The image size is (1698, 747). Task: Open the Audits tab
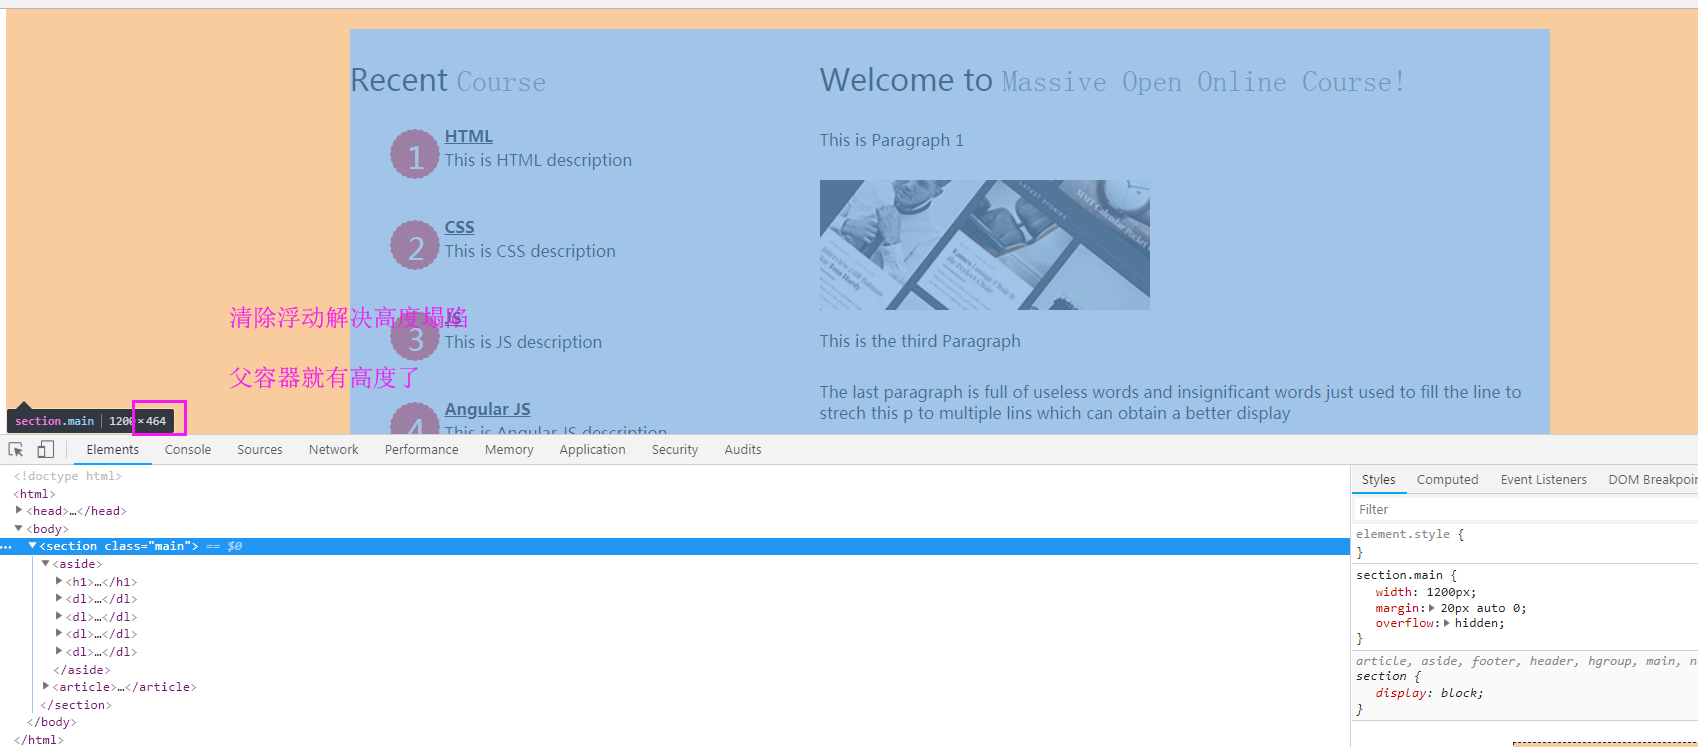coord(743,450)
